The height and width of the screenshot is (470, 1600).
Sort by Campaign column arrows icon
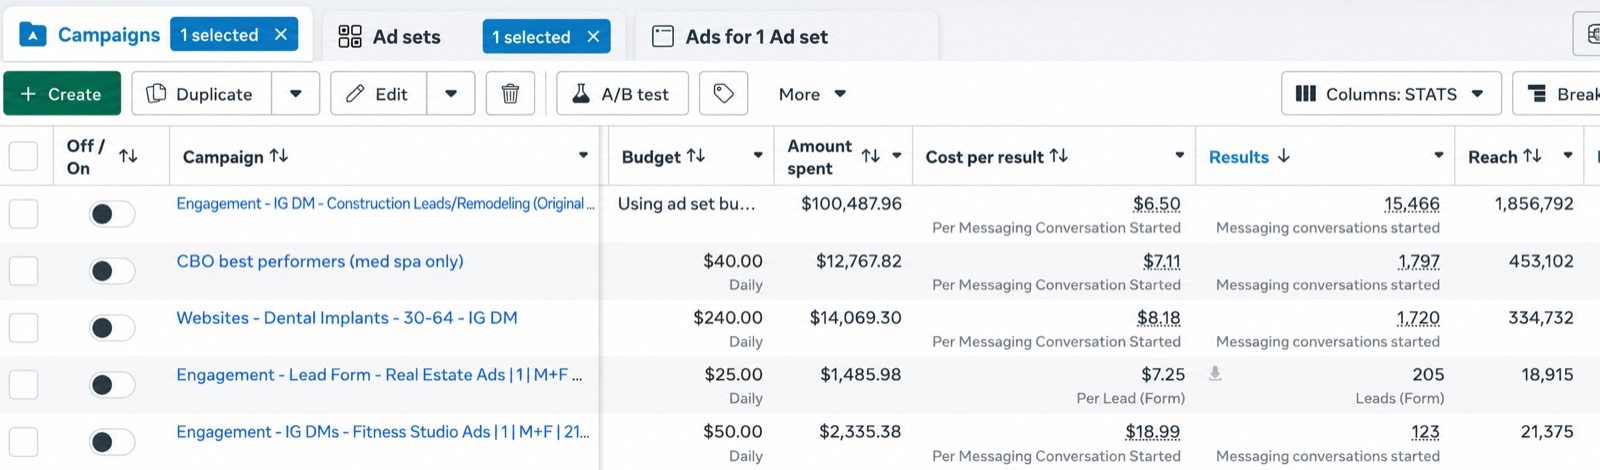[x=279, y=156]
